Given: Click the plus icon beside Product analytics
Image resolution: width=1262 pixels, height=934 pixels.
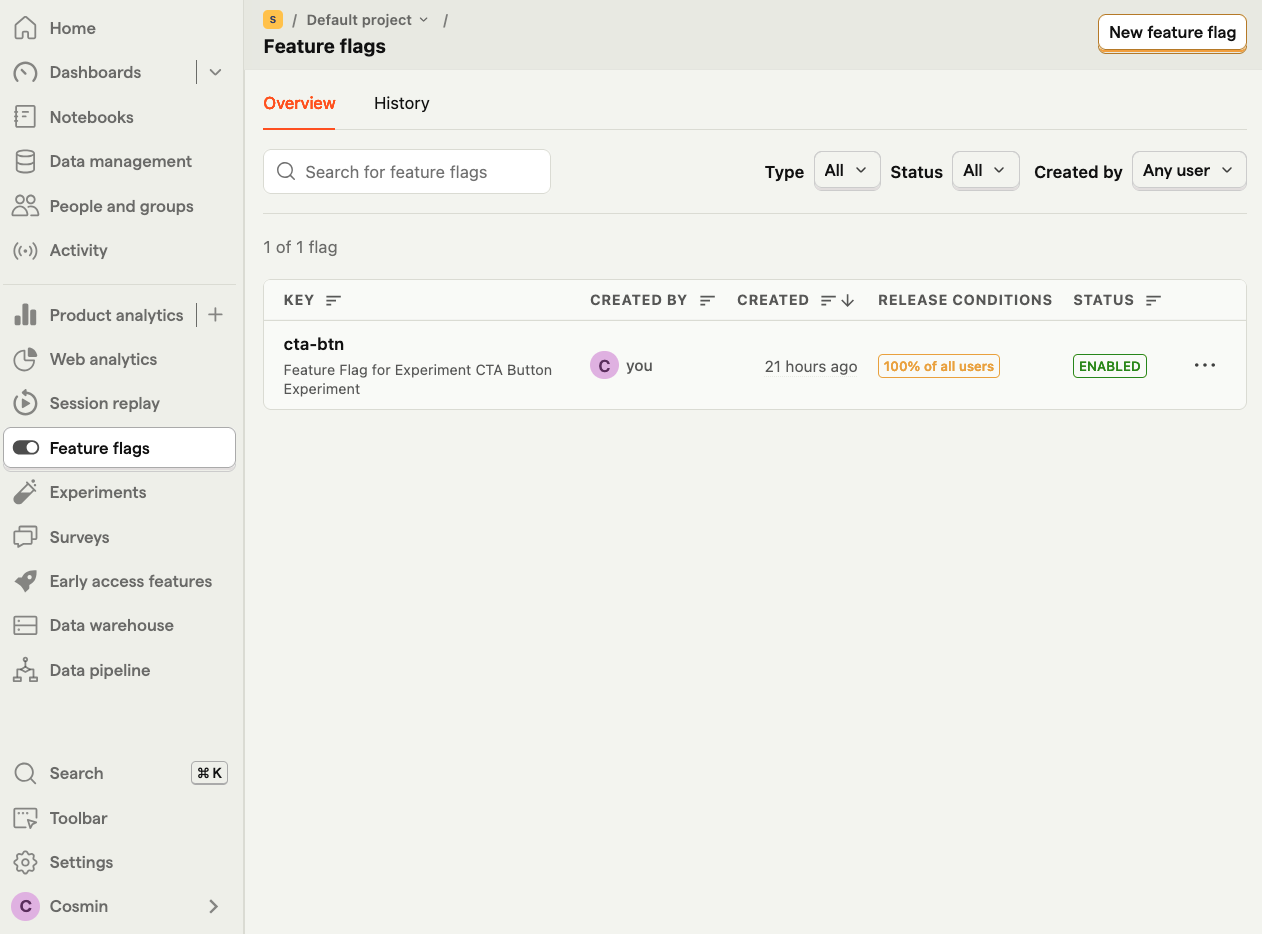Looking at the screenshot, I should tap(215, 315).
